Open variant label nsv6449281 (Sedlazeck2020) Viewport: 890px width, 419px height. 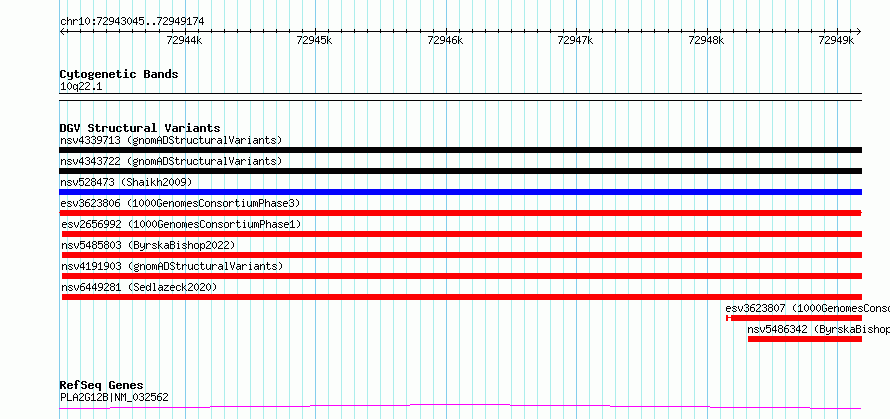(x=139, y=287)
